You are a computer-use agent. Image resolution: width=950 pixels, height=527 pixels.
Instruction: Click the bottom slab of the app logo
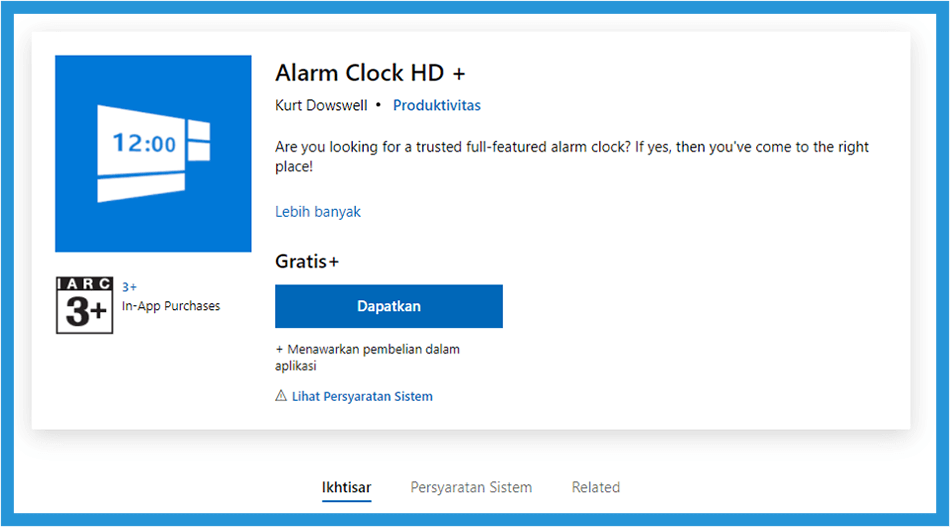[x=141, y=188]
